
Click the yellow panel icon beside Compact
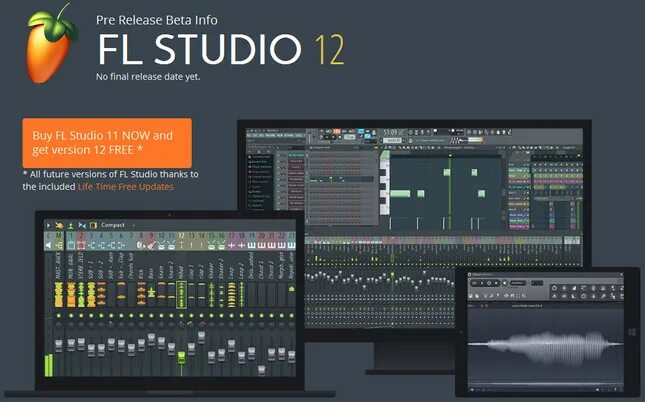(x=93, y=225)
